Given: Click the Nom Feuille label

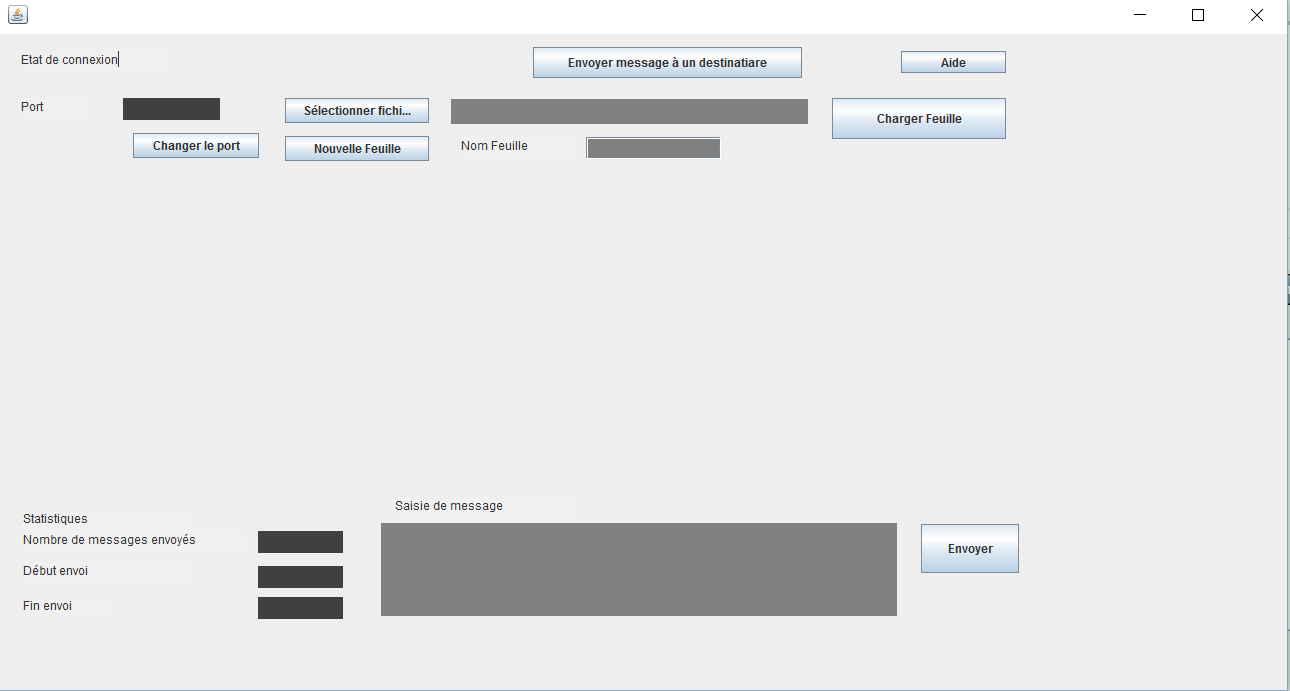Looking at the screenshot, I should point(492,145).
